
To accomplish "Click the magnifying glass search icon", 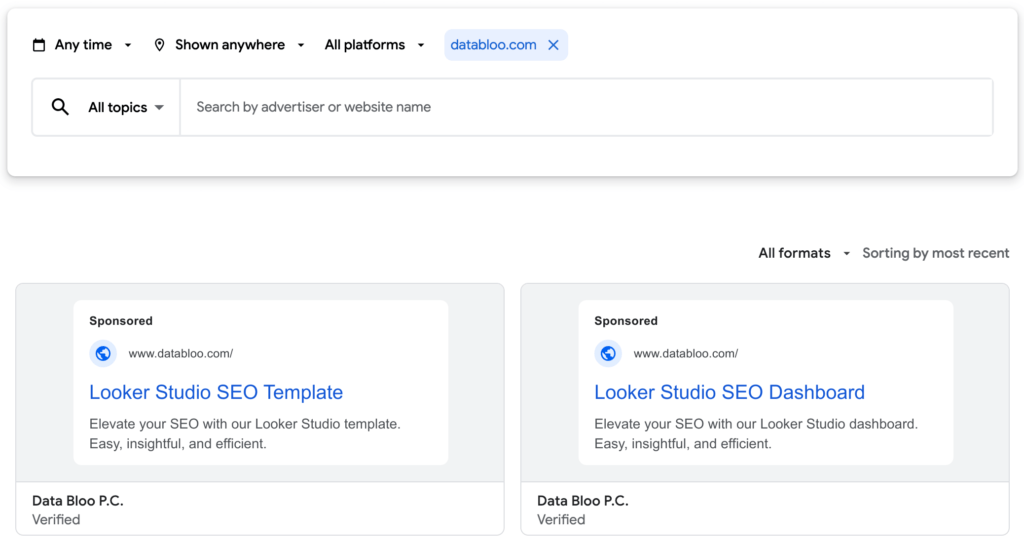I will point(60,107).
